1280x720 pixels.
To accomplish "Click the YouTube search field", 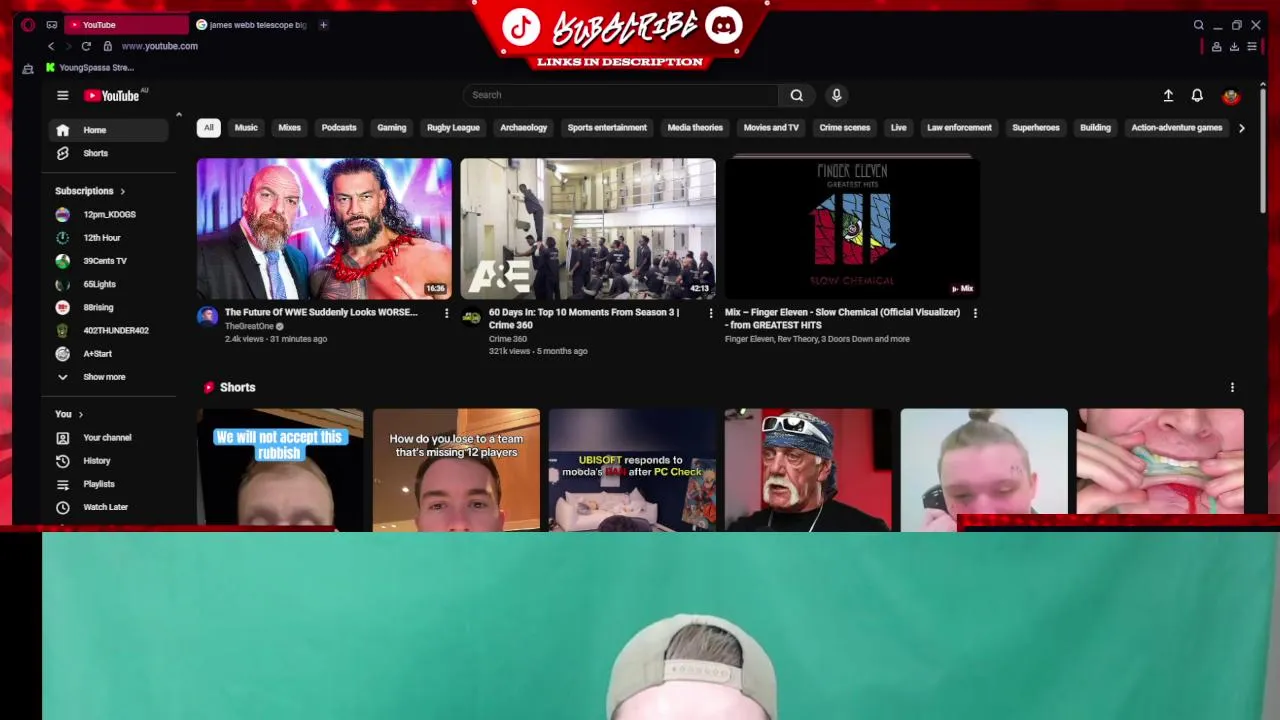I will pyautogui.click(x=620, y=95).
